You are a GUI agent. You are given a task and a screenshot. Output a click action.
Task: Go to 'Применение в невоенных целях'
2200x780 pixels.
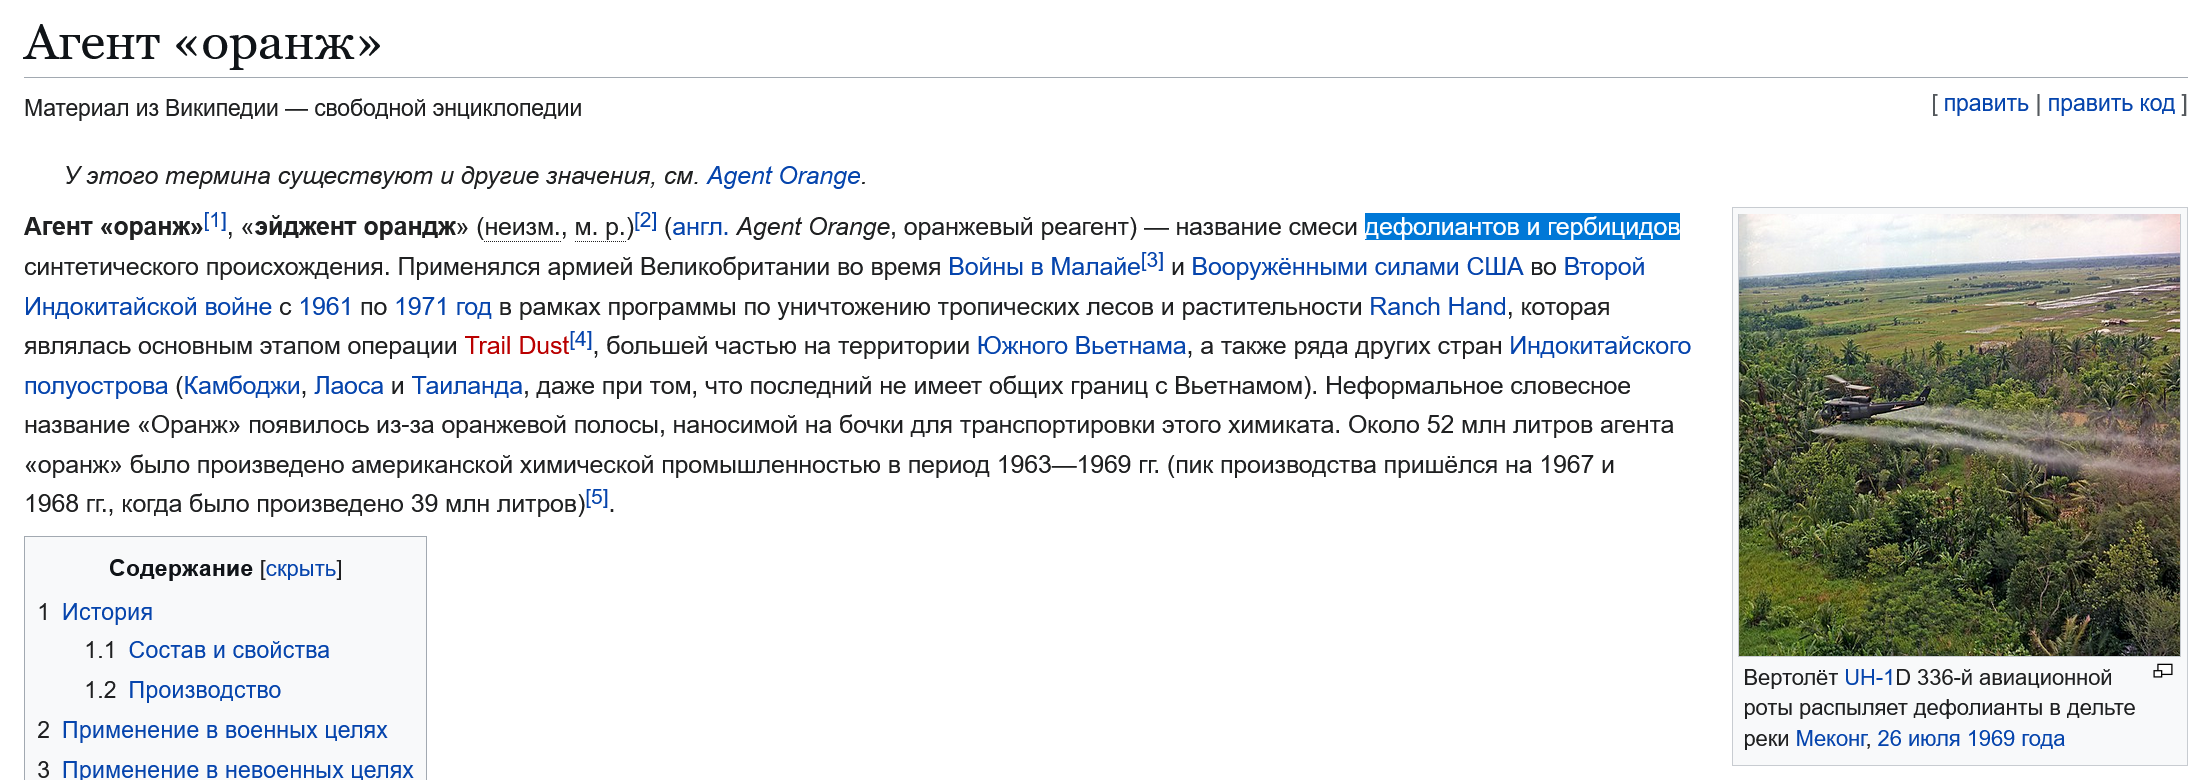tap(237, 769)
